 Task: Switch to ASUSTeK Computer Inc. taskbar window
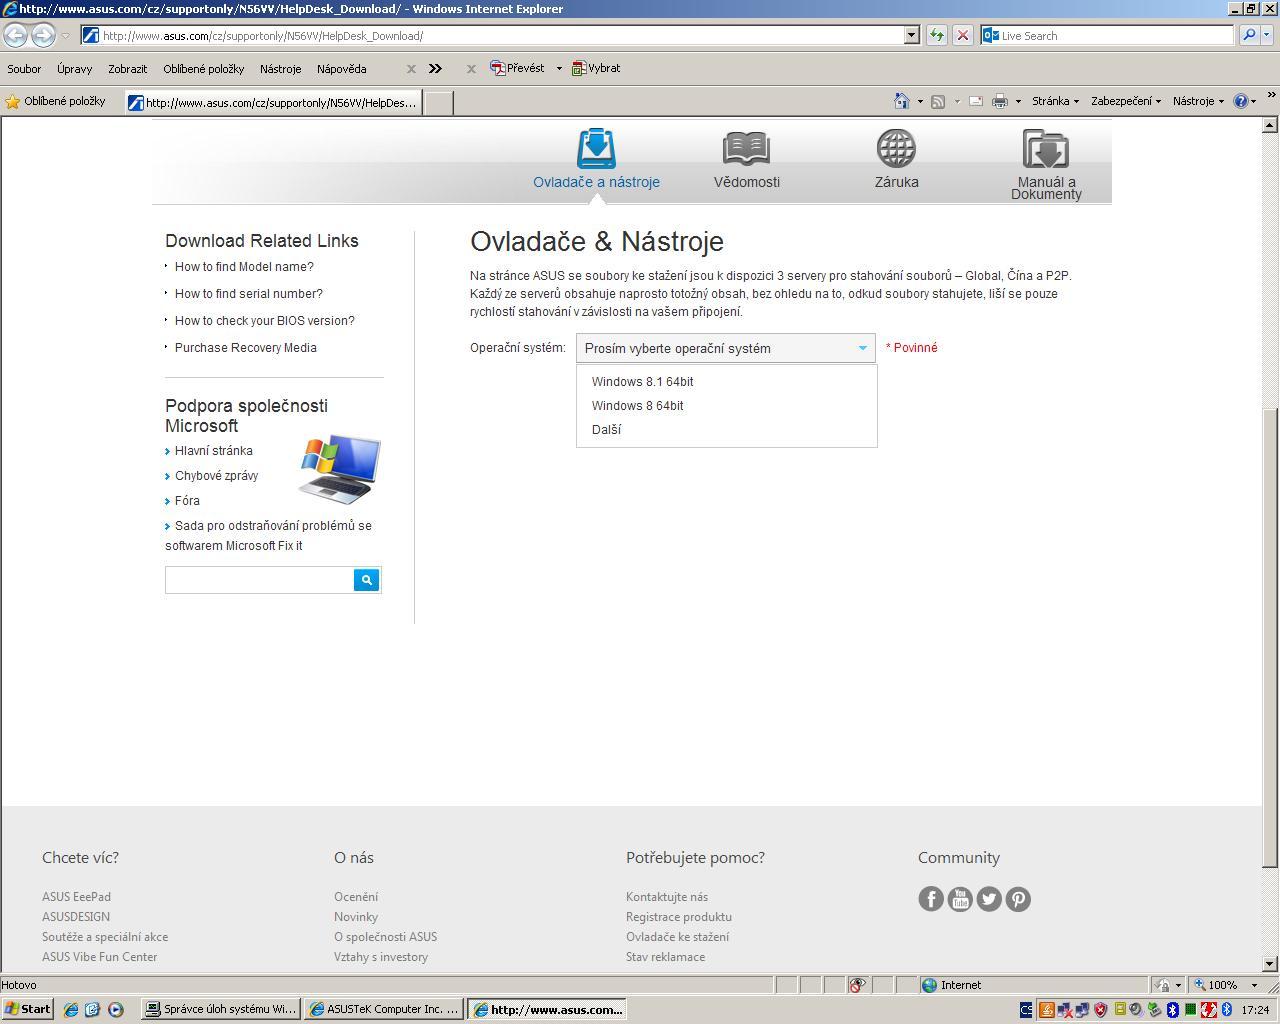384,1009
